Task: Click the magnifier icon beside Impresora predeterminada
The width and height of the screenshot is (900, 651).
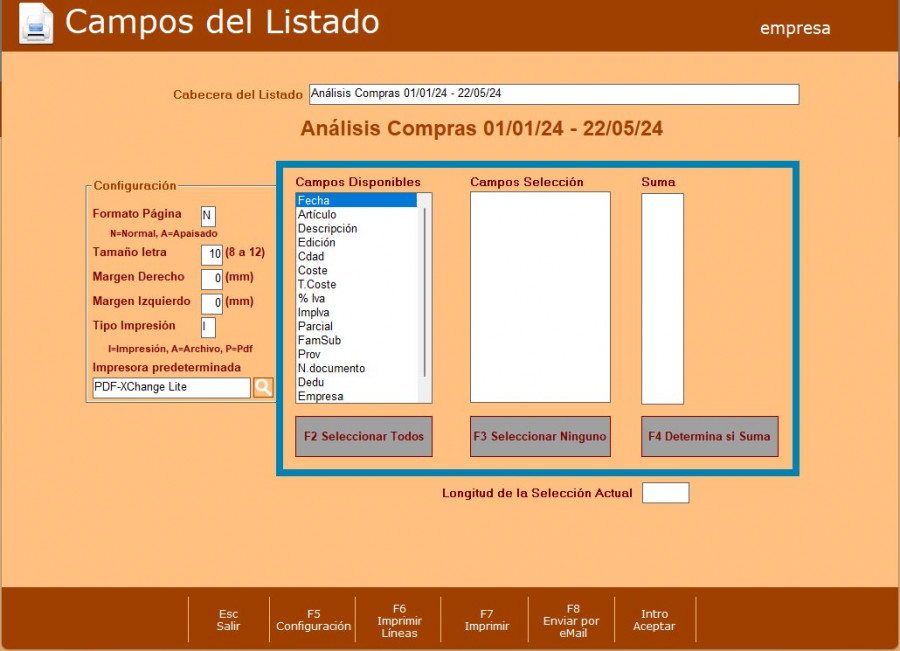Action: 262,387
